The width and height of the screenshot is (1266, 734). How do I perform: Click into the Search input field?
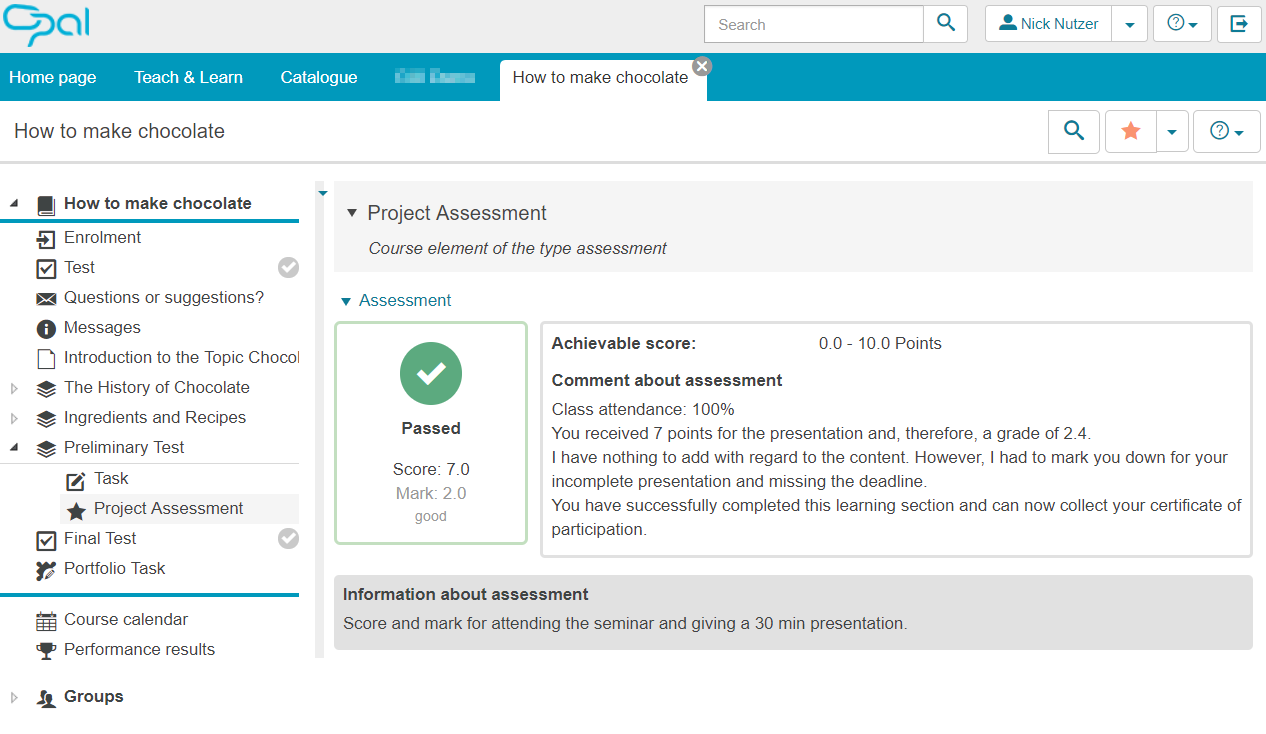tap(813, 24)
